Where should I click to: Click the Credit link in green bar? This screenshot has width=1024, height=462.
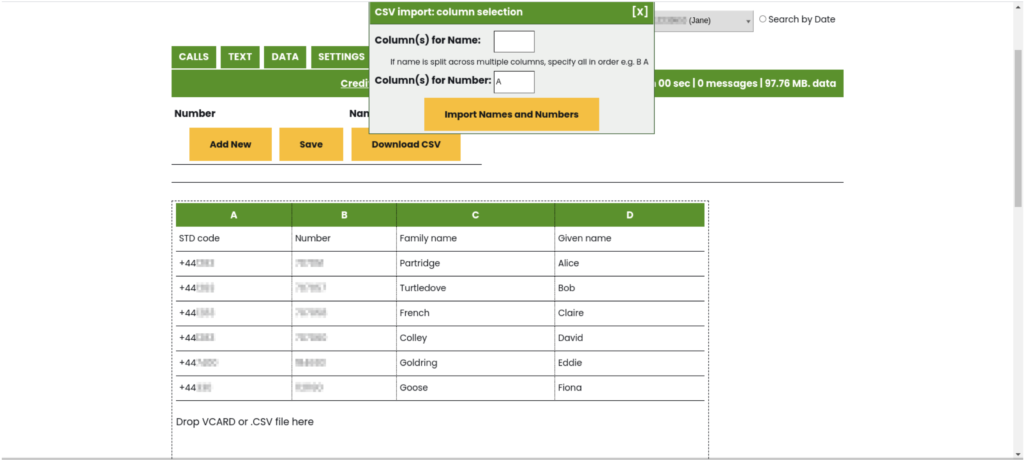point(355,84)
